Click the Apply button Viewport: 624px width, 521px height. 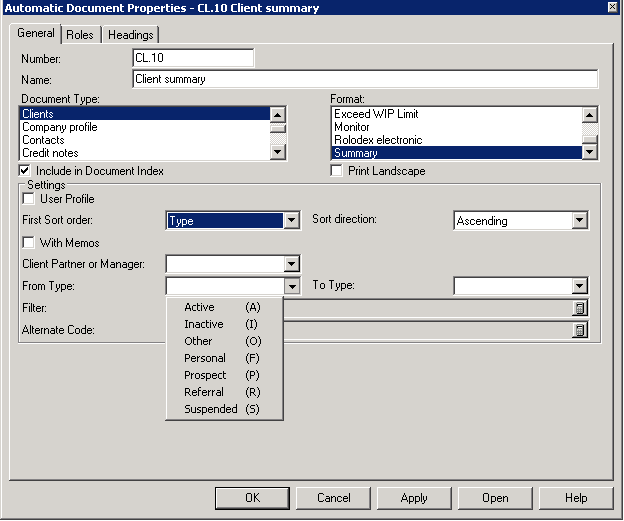tap(414, 498)
